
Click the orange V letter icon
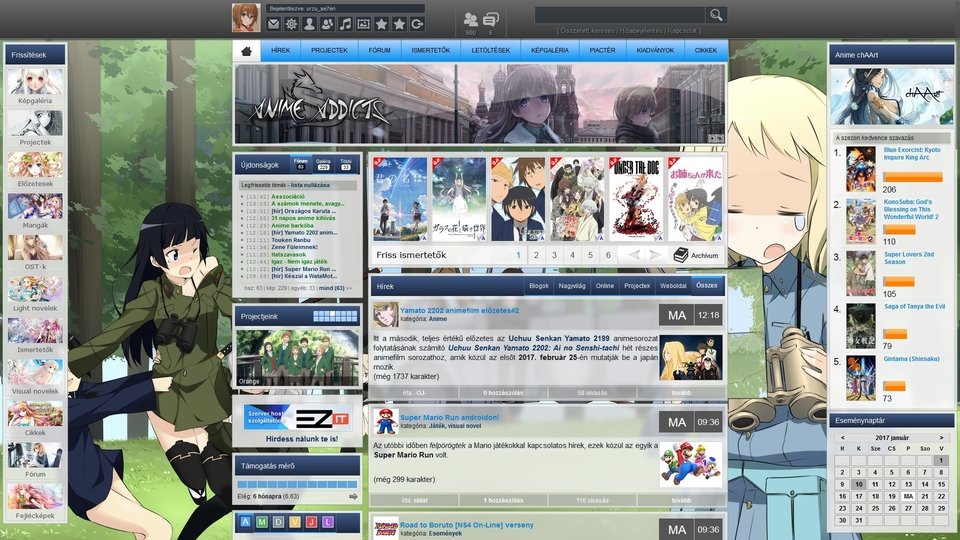click(x=295, y=522)
